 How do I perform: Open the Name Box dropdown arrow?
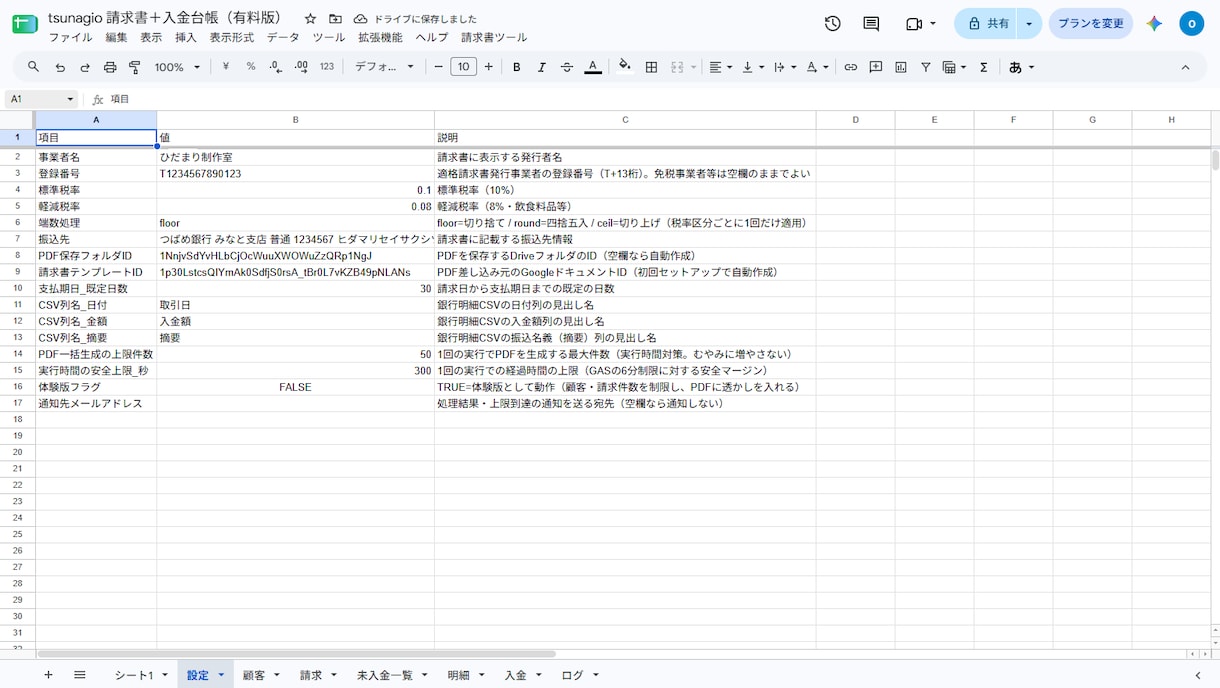click(70, 99)
